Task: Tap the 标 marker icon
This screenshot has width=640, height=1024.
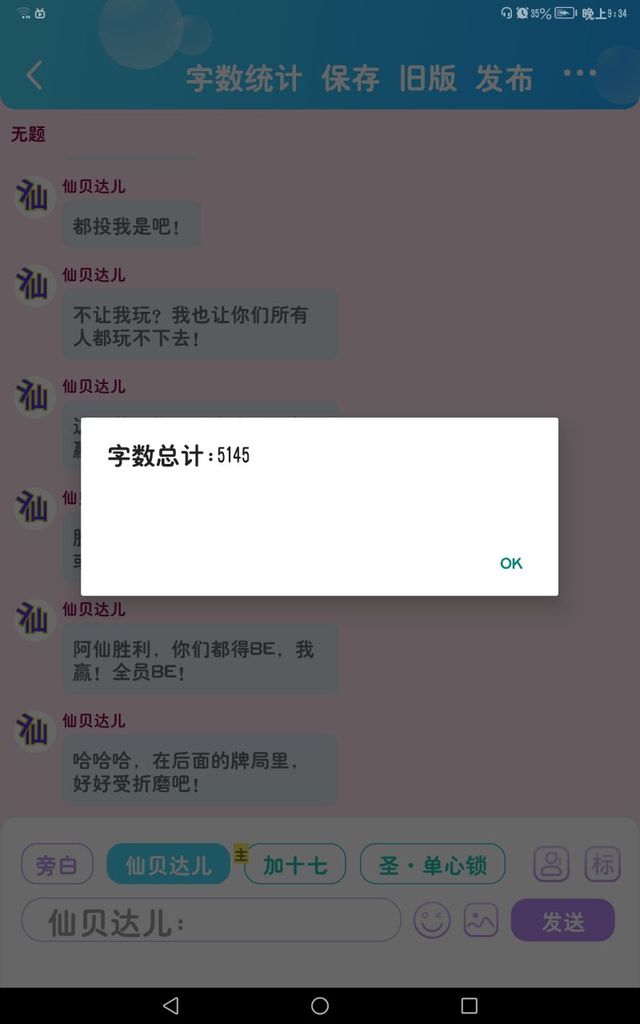Action: (x=603, y=865)
